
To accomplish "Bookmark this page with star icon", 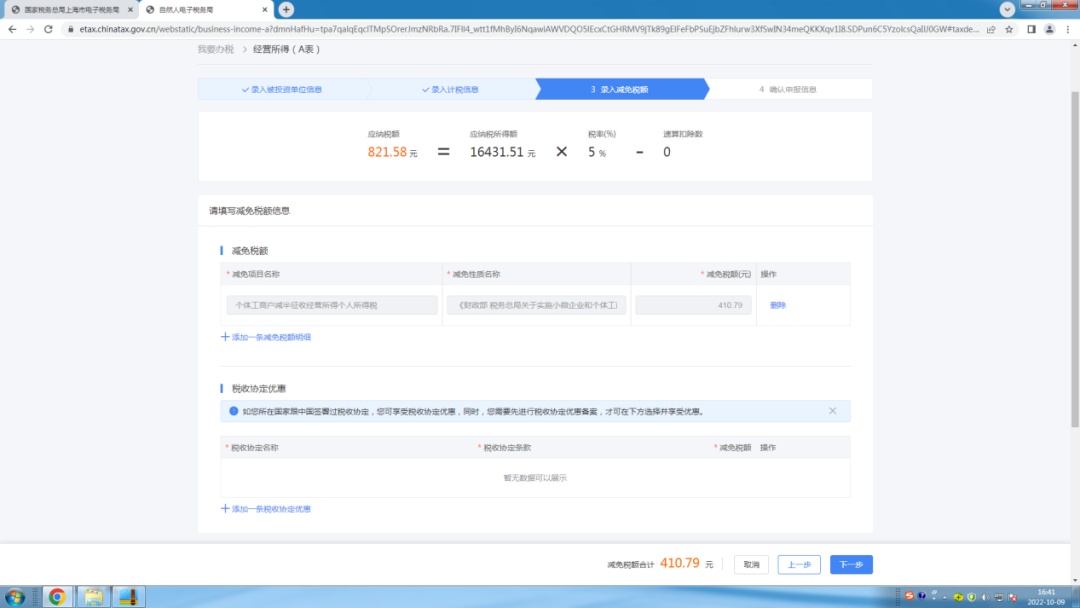I will click(1009, 30).
